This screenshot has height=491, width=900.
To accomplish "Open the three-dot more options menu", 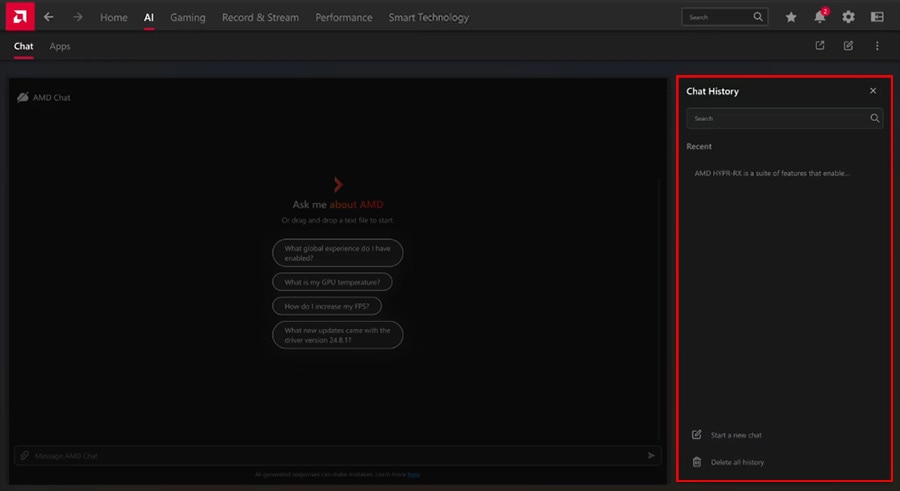I will point(877,45).
